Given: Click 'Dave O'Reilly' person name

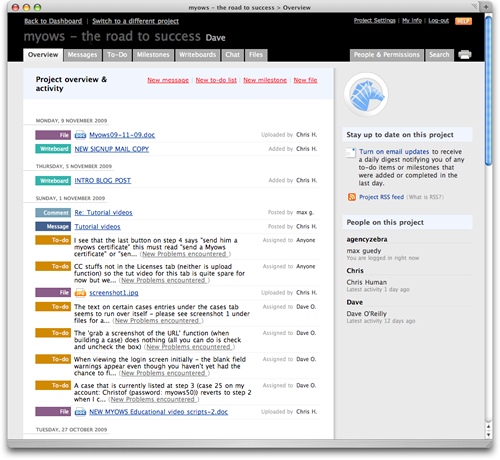Looking at the screenshot, I should click(367, 314).
